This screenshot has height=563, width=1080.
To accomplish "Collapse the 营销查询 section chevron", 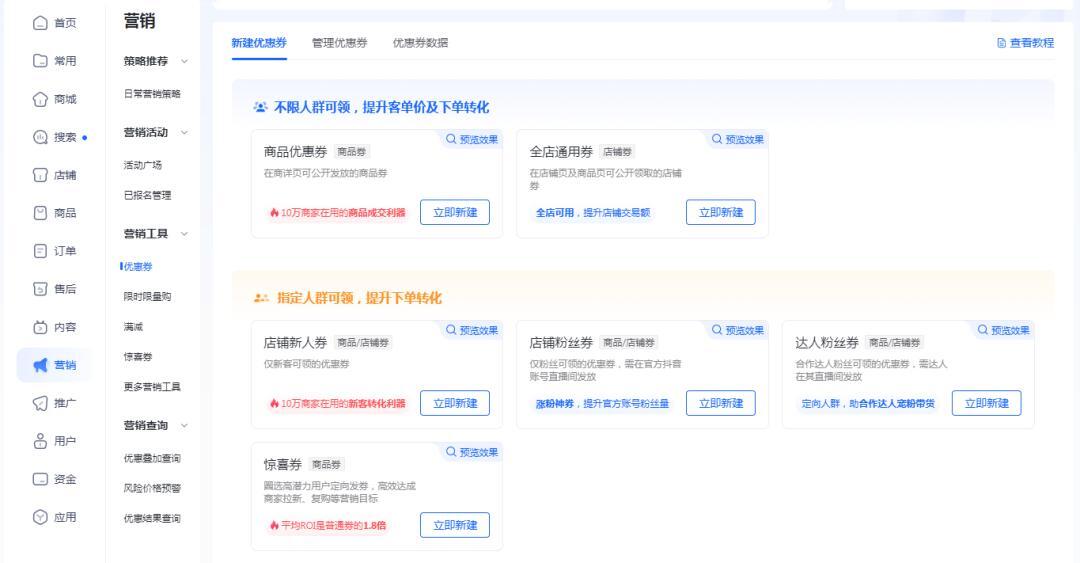I will pyautogui.click(x=184, y=425).
